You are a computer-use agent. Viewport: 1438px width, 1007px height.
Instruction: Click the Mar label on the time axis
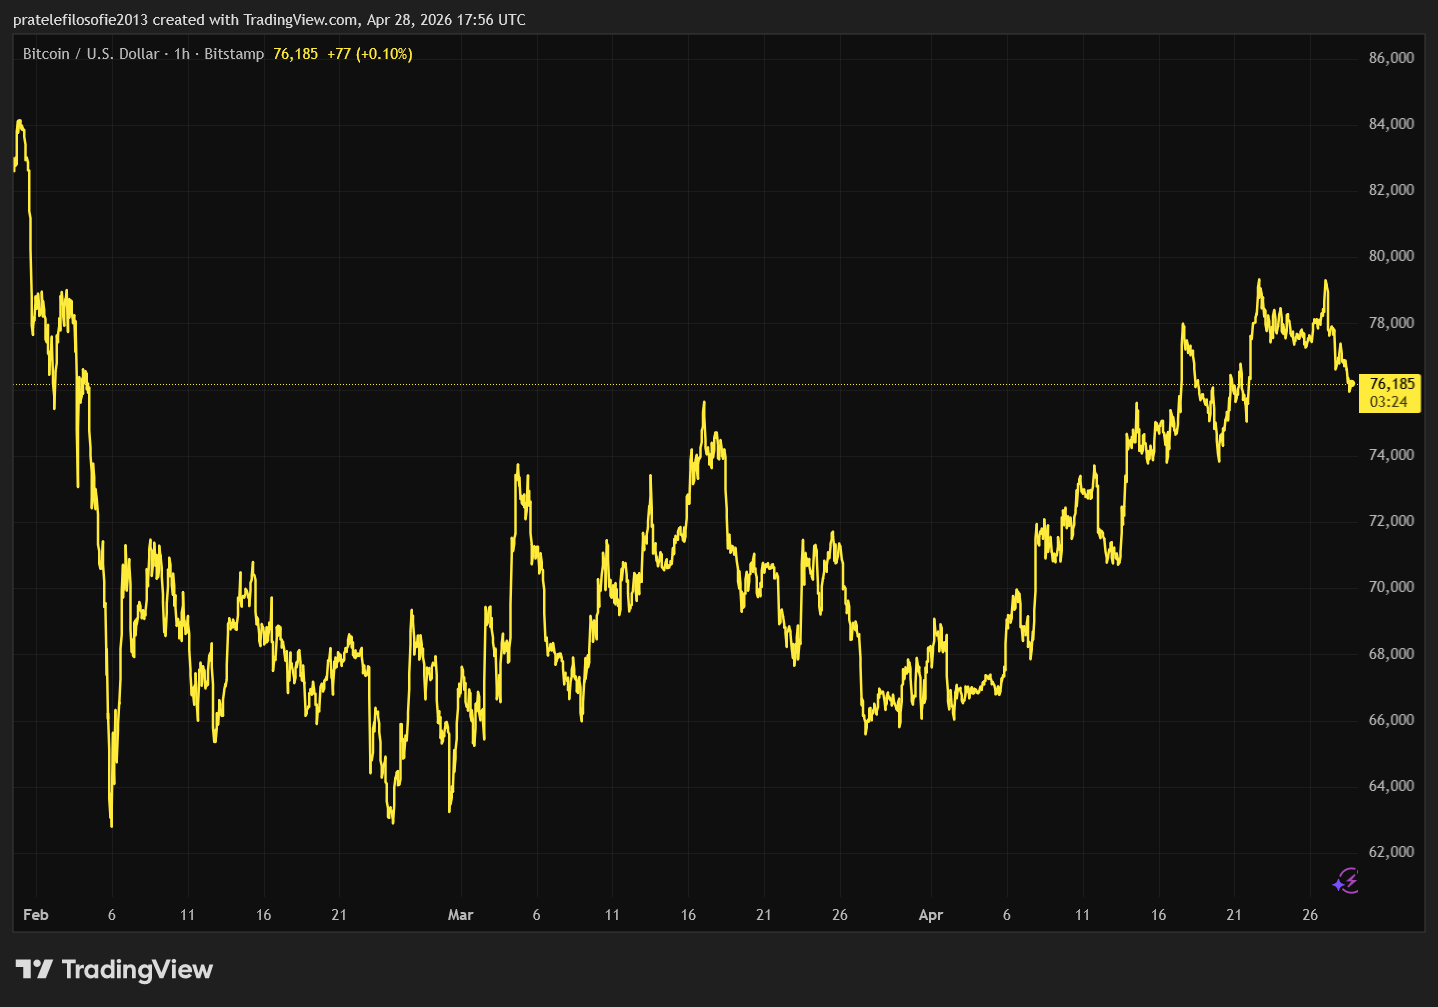tap(461, 915)
